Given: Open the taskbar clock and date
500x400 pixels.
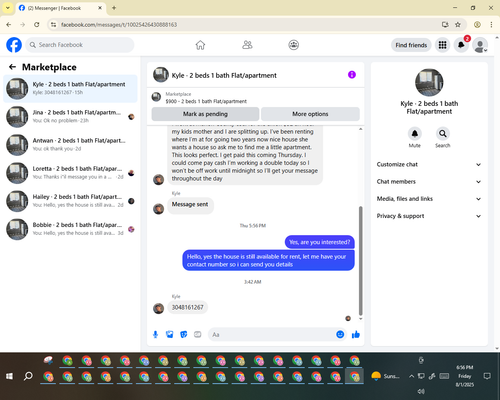Looking at the screenshot, I should click(464, 376).
